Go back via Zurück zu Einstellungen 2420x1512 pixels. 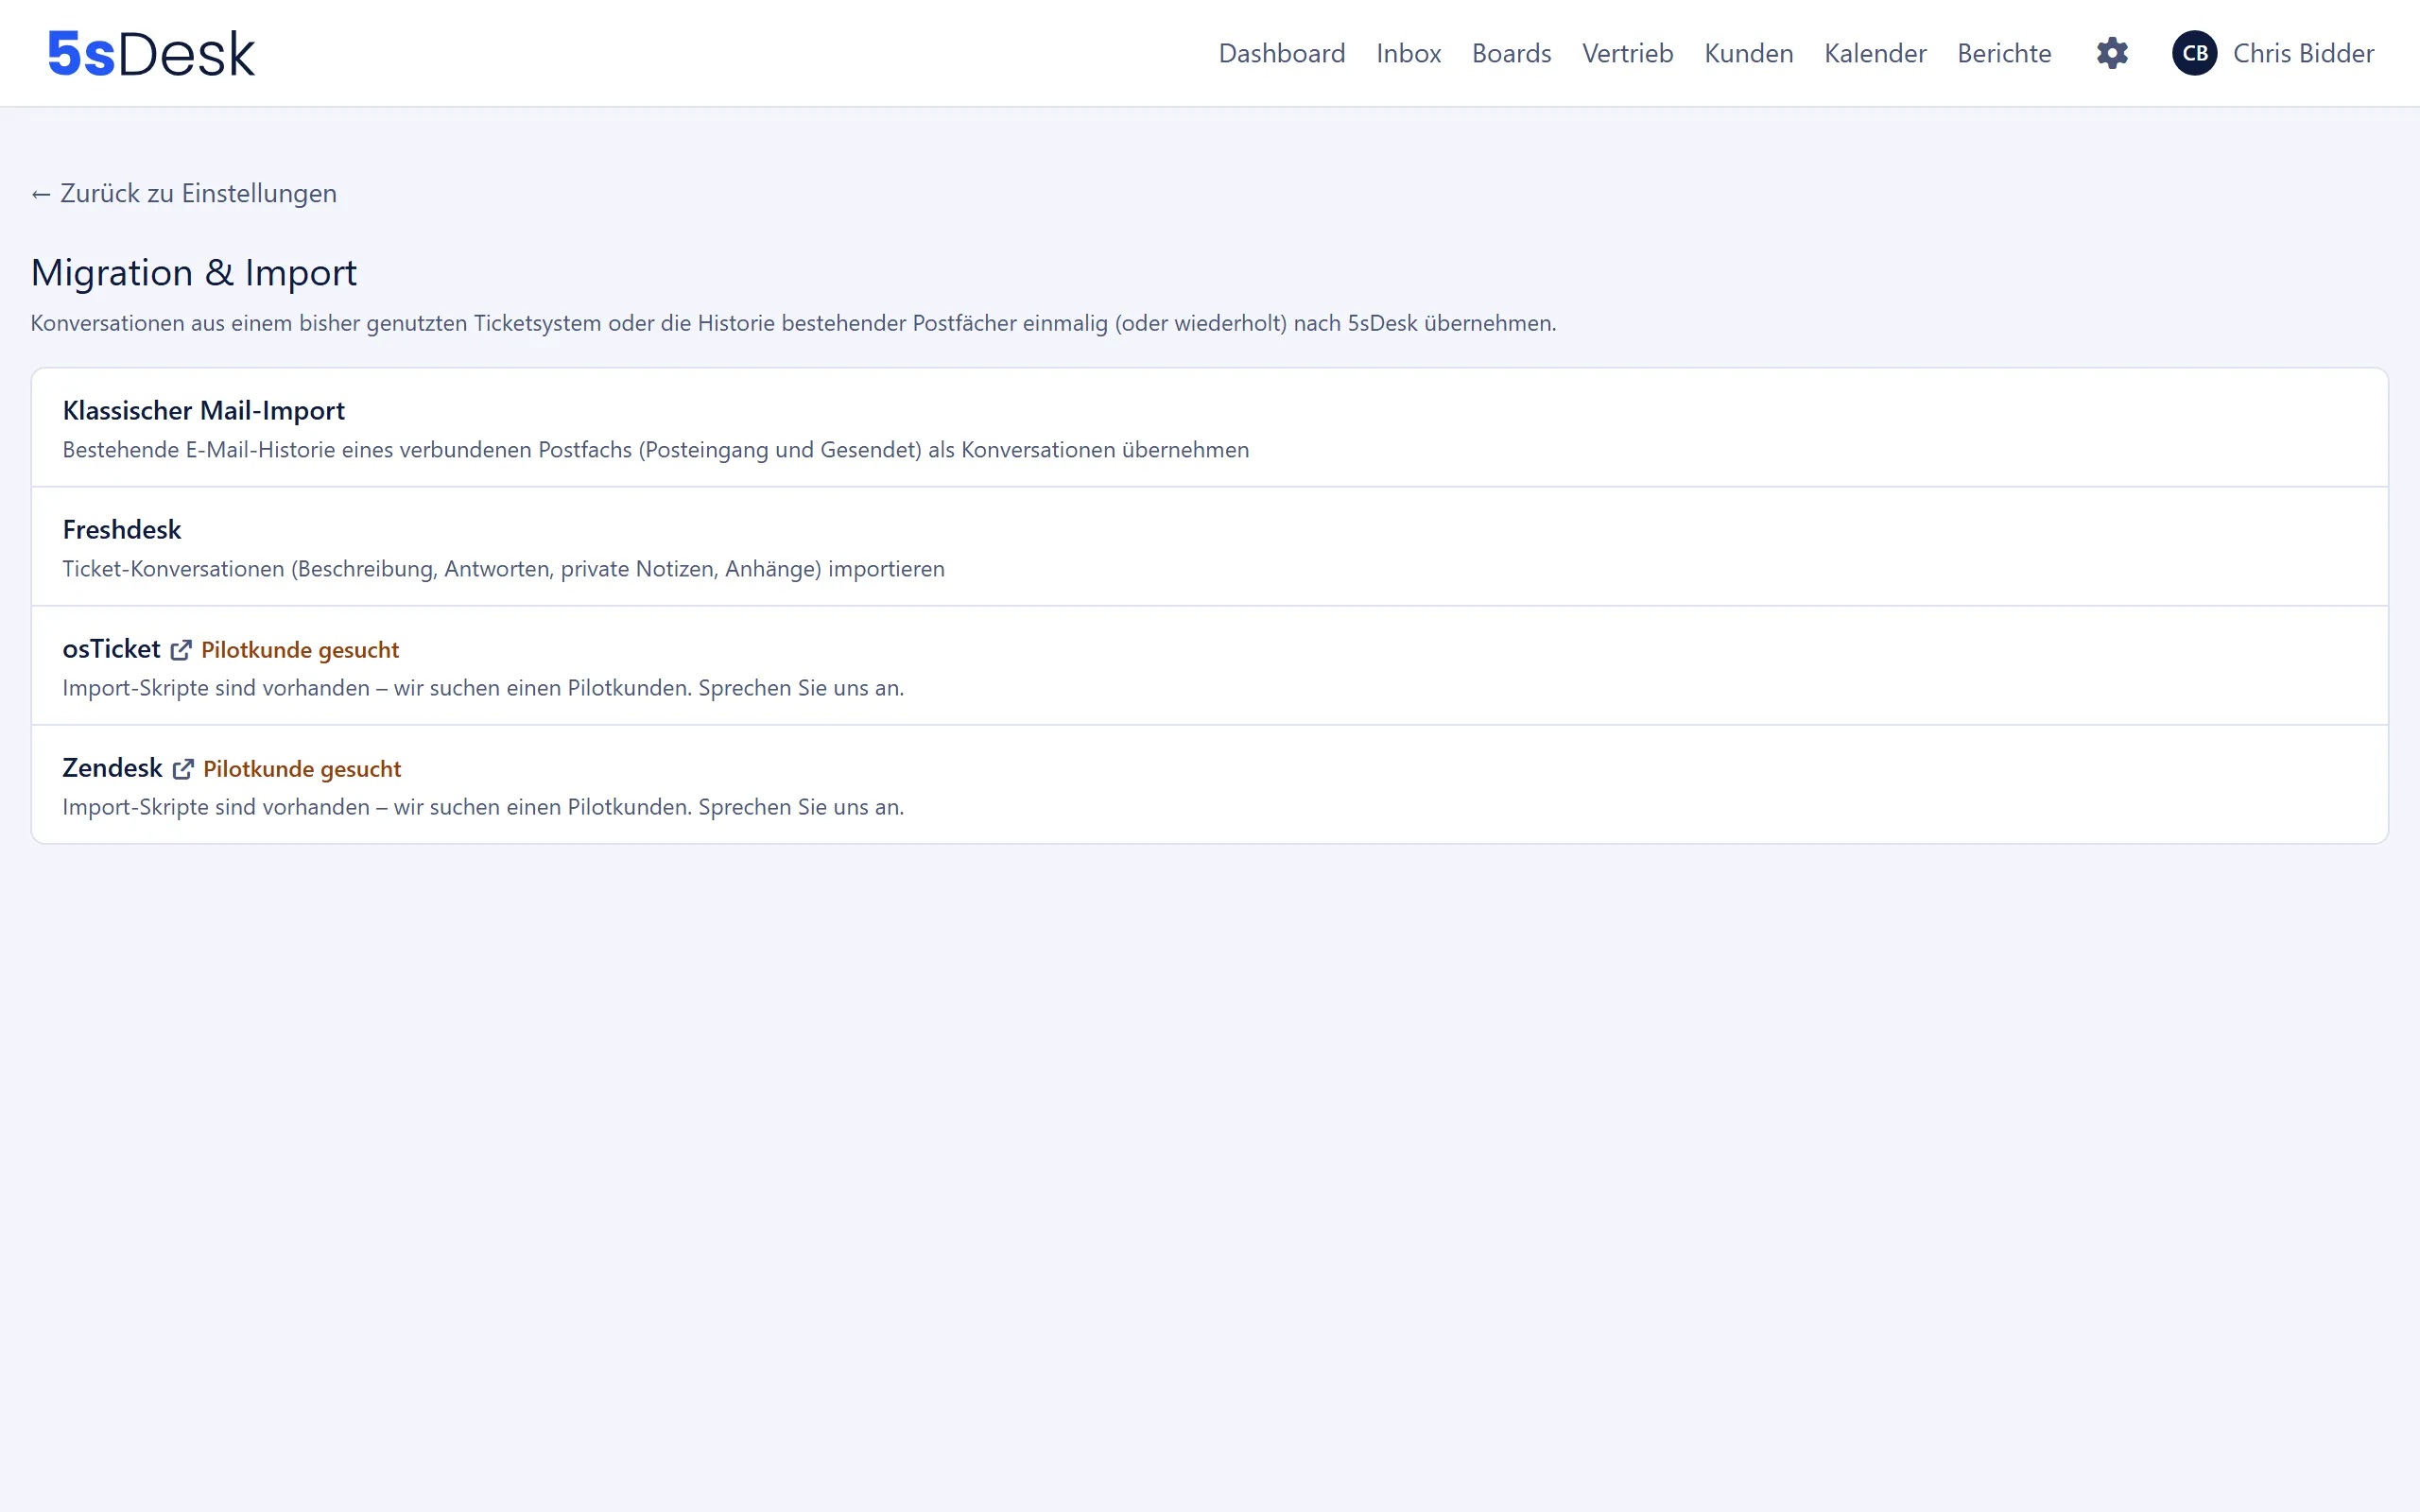coord(184,193)
